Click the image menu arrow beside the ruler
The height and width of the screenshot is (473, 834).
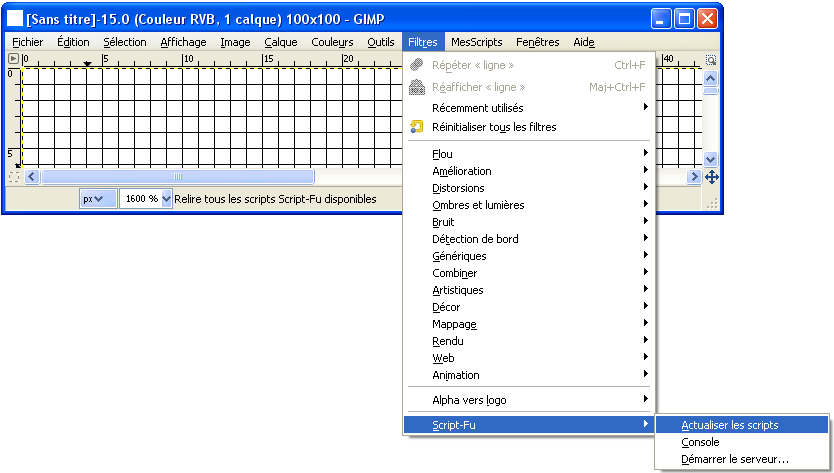pos(14,59)
